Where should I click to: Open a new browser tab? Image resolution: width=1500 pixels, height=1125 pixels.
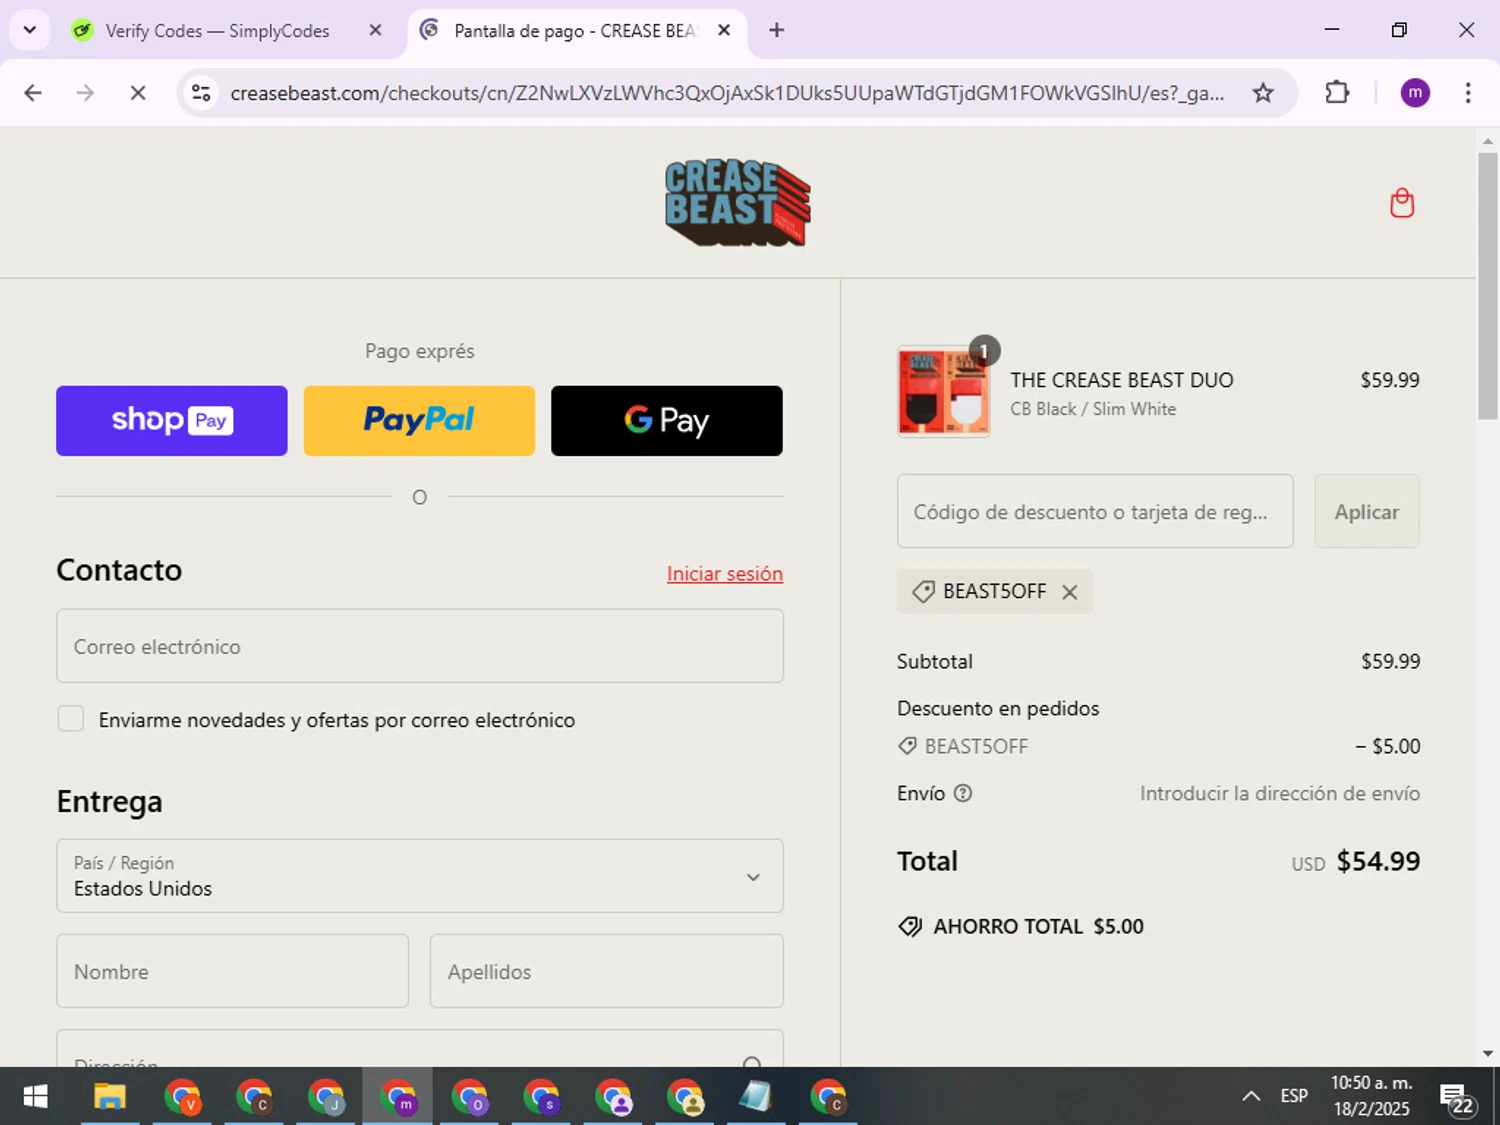tap(777, 30)
